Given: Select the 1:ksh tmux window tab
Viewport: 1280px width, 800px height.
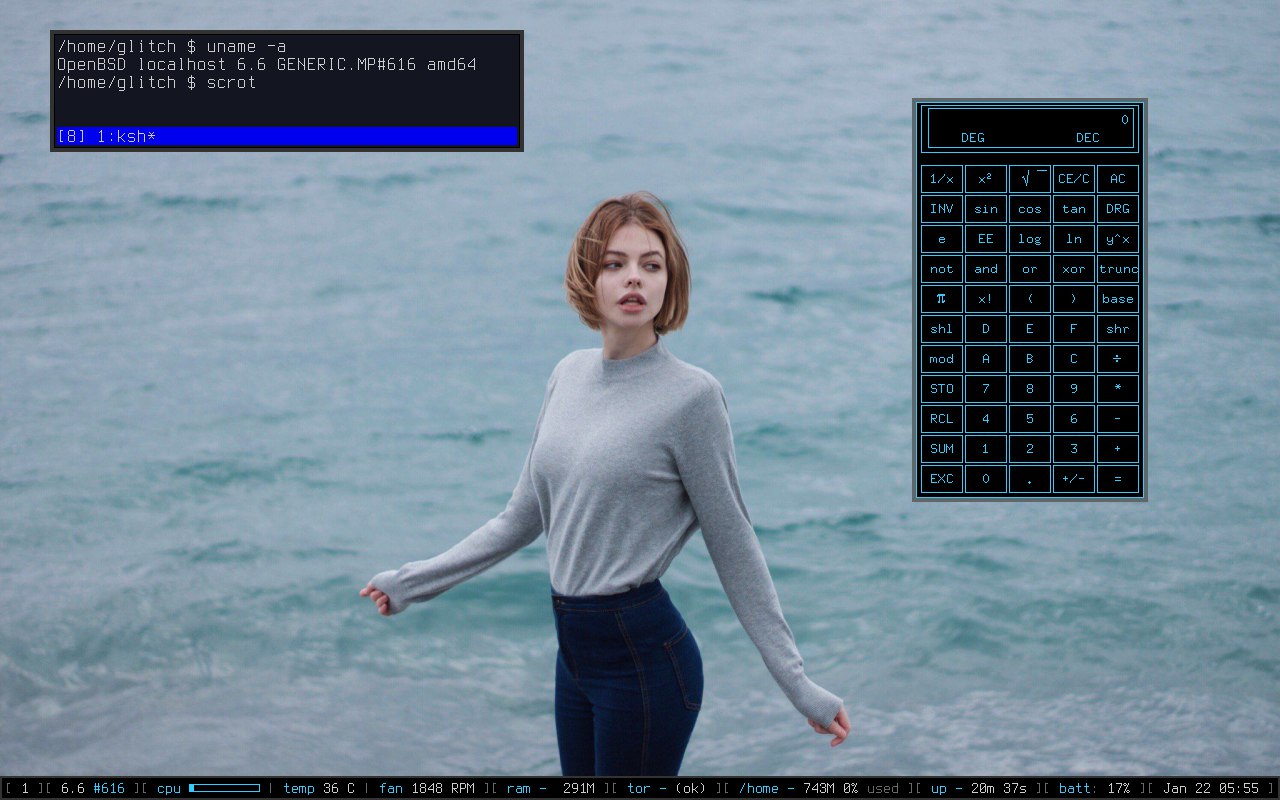Looking at the screenshot, I should pos(126,136).
